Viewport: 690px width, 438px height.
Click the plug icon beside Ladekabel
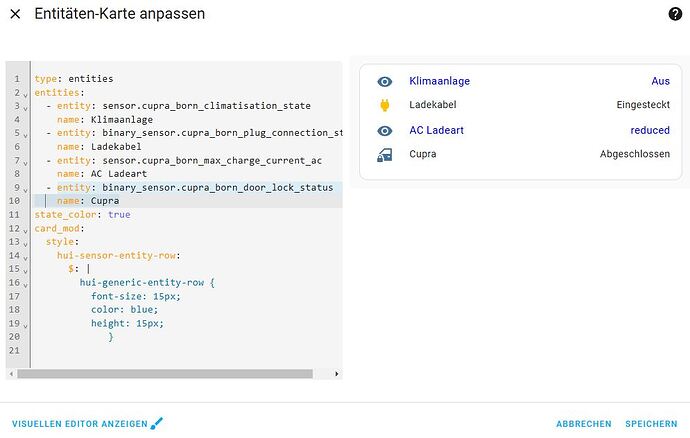(x=385, y=105)
